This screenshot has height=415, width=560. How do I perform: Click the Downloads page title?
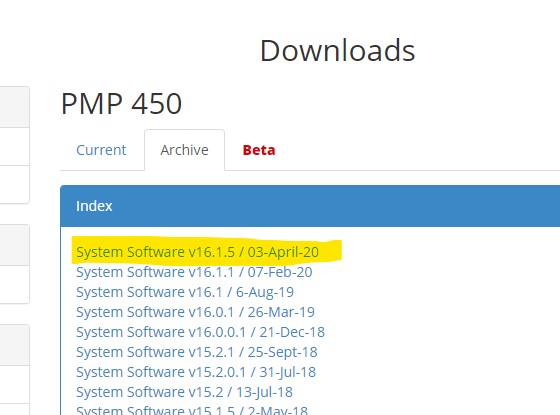click(x=338, y=51)
